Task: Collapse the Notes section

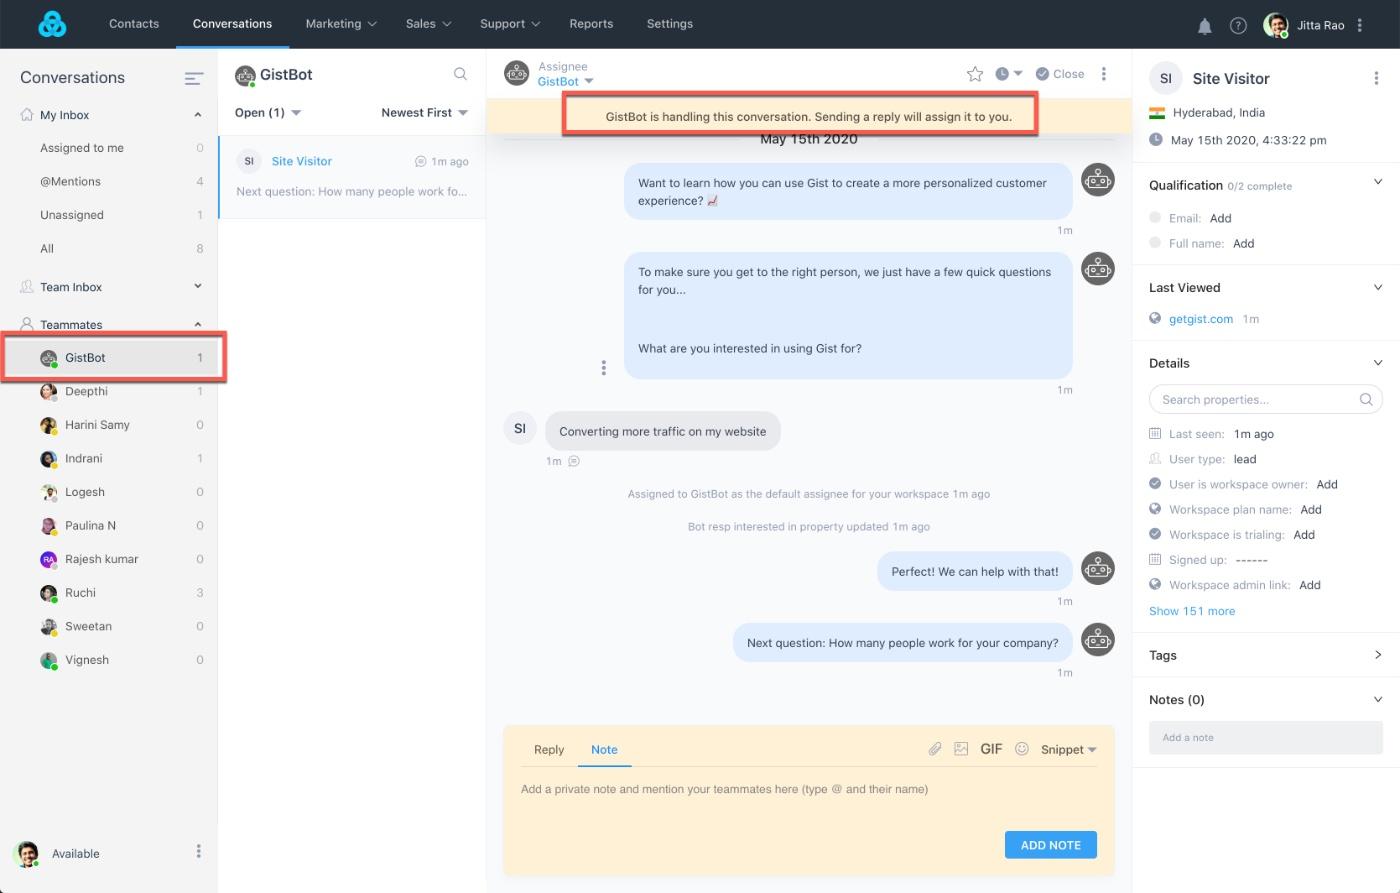Action: pyautogui.click(x=1377, y=699)
